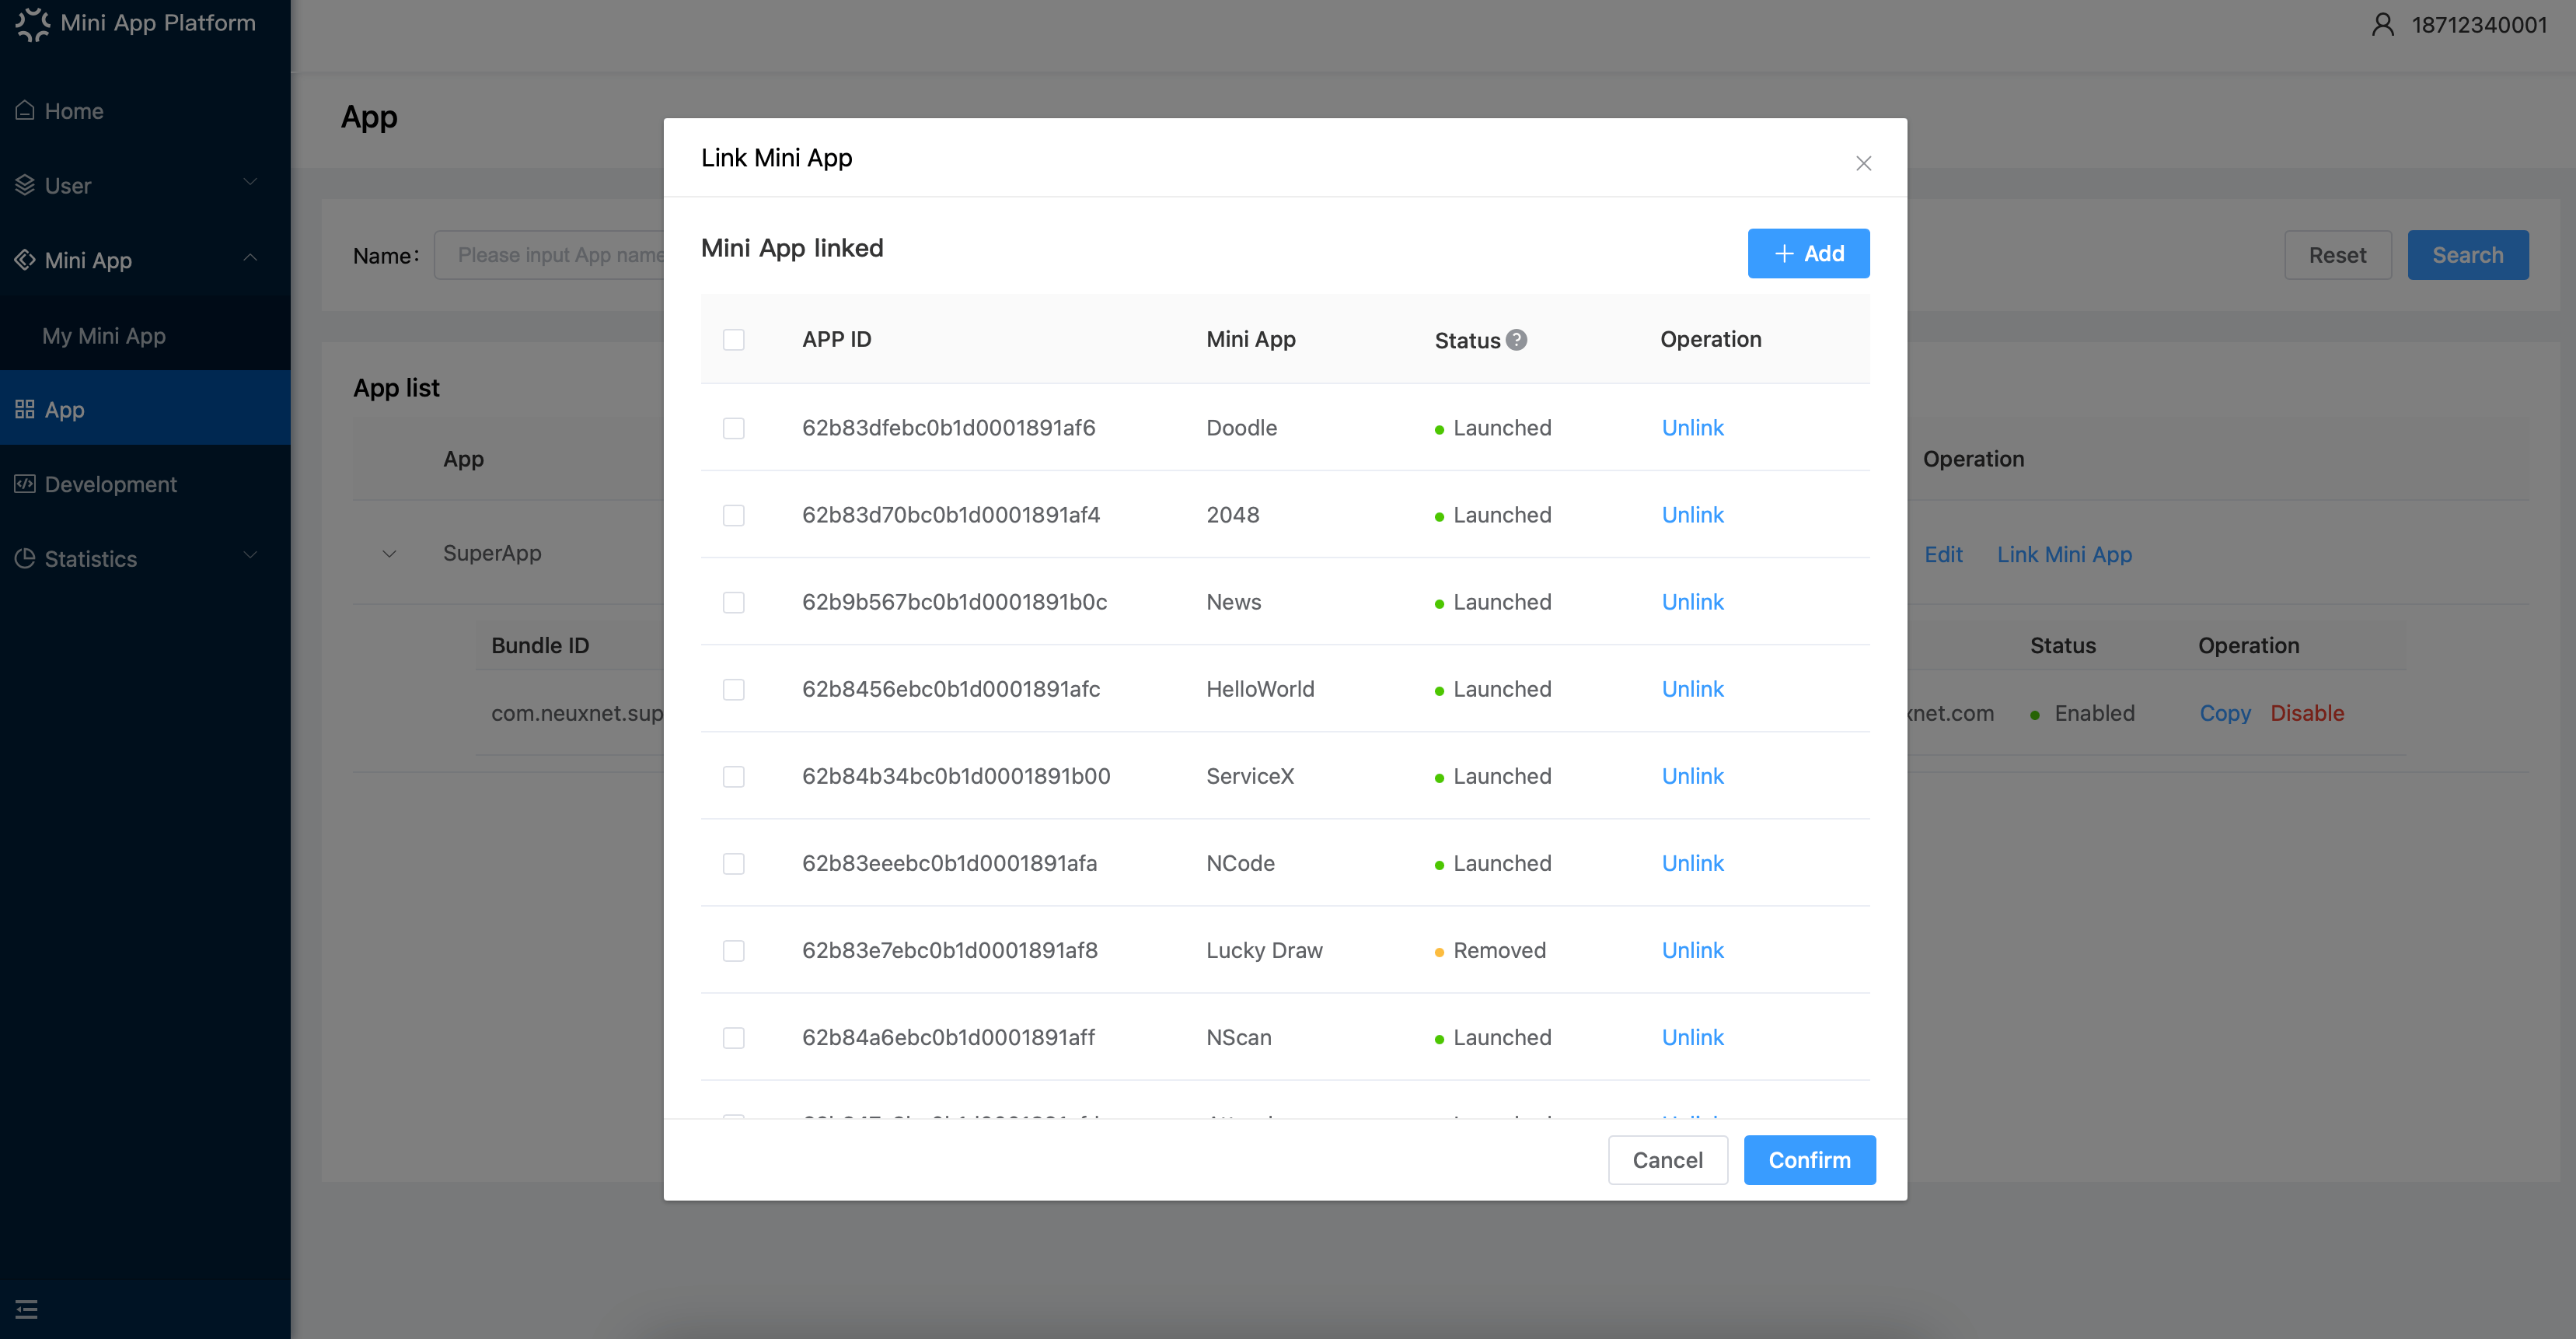Click the App name input field

coord(549,255)
